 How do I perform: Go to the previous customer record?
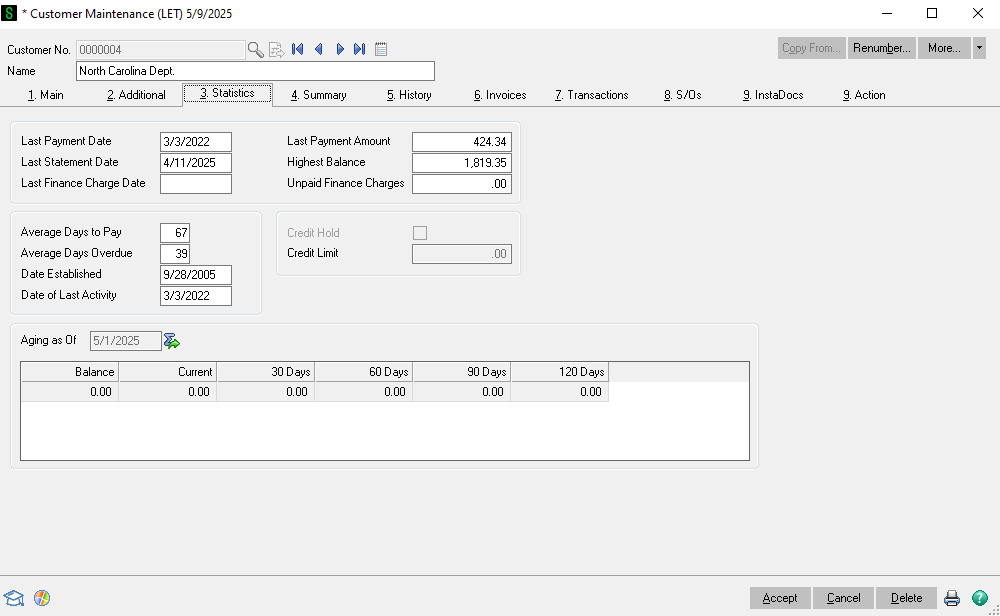click(x=318, y=49)
